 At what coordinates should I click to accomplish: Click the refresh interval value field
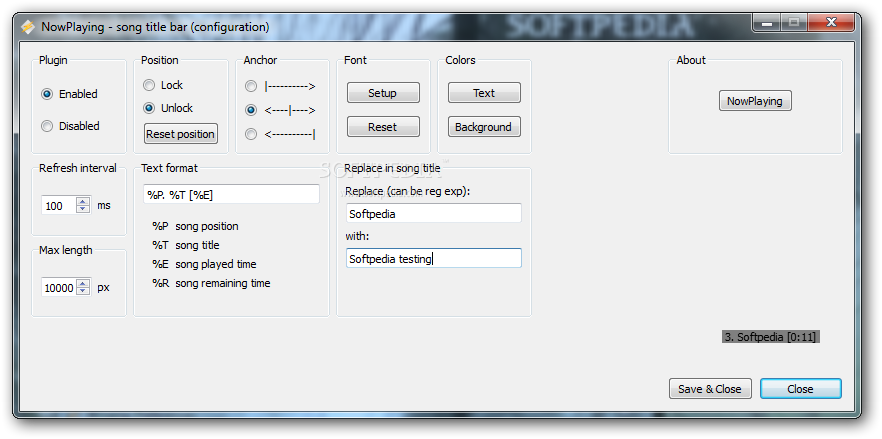coord(59,205)
